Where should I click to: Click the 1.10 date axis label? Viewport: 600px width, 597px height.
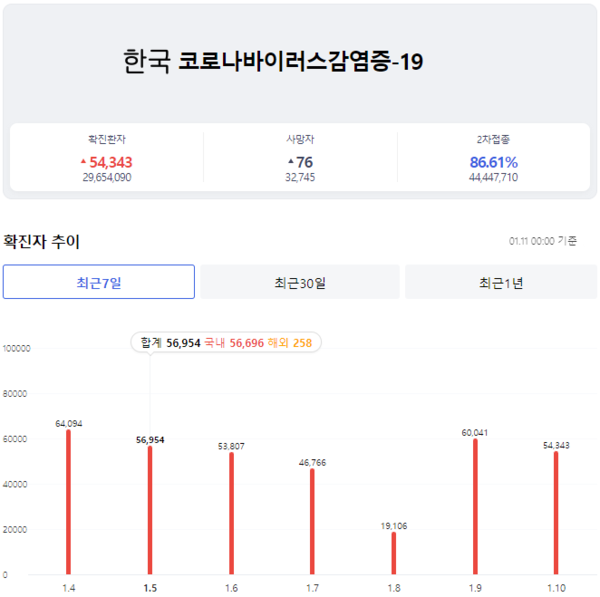tap(556, 588)
